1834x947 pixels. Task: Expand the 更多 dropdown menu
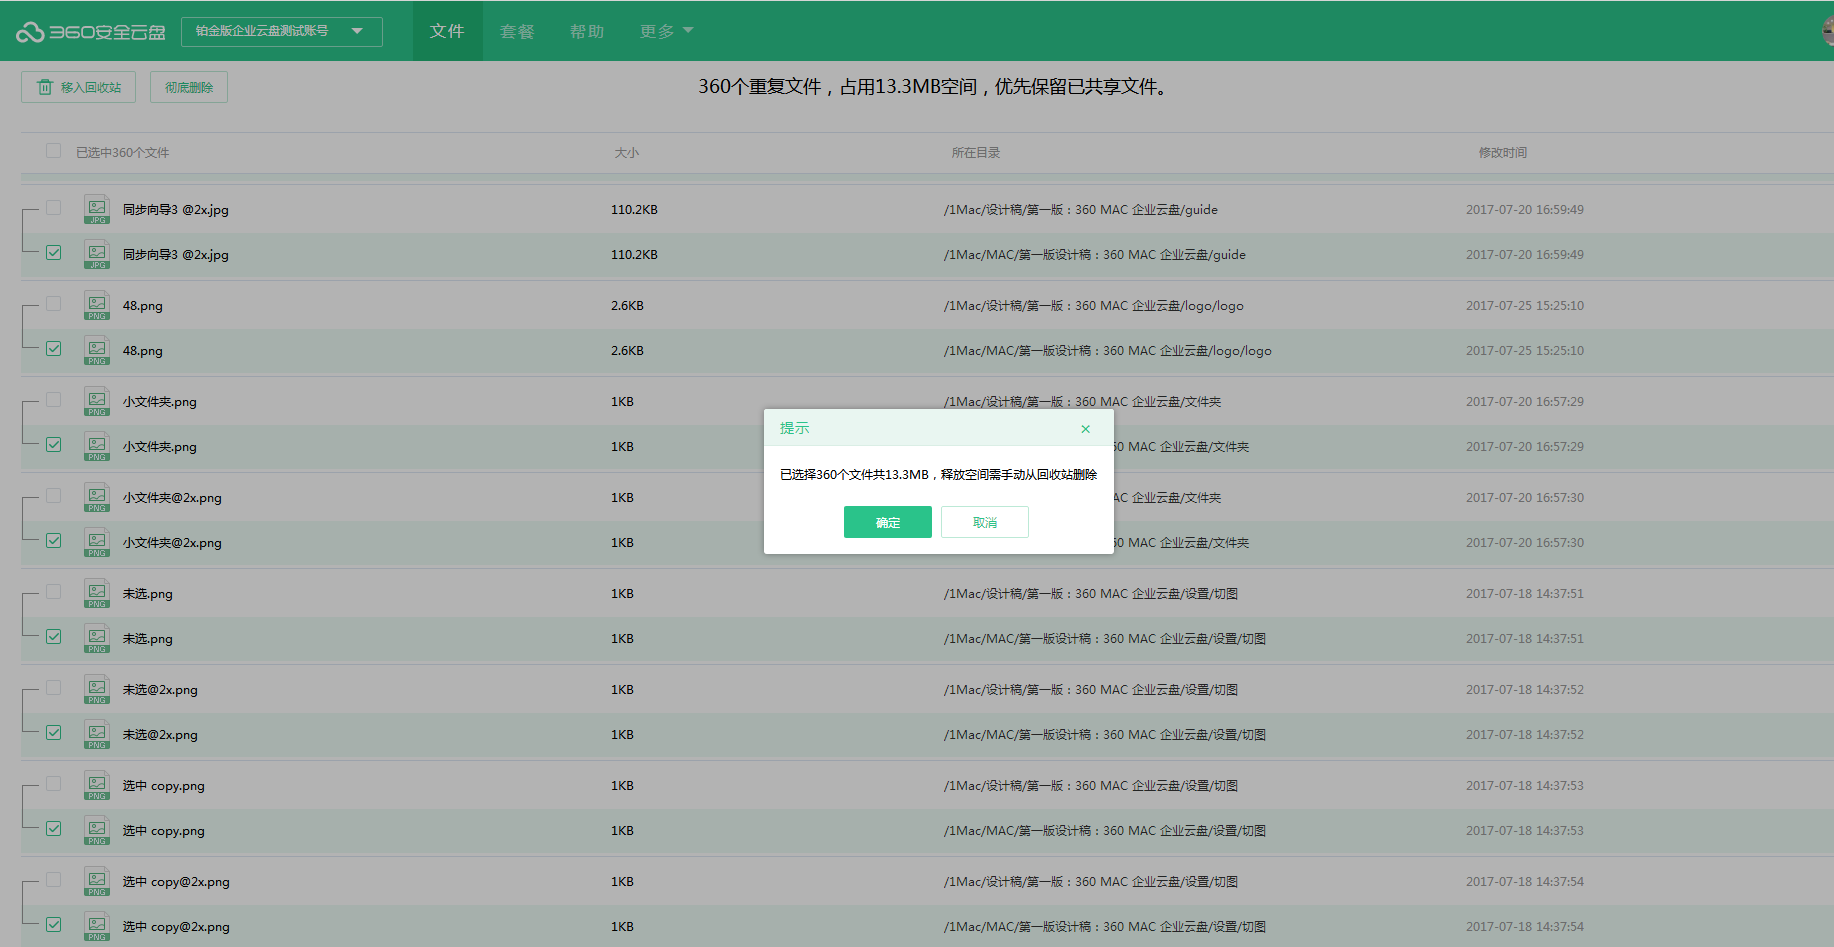point(665,31)
